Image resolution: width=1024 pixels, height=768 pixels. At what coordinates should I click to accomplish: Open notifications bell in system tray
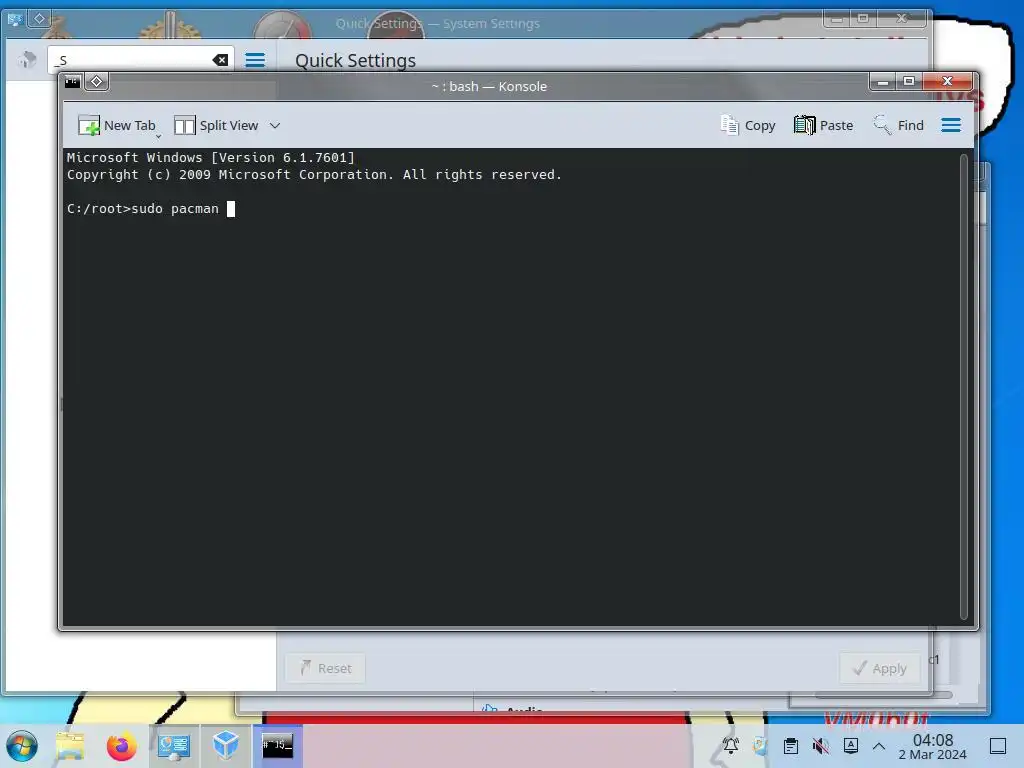731,745
